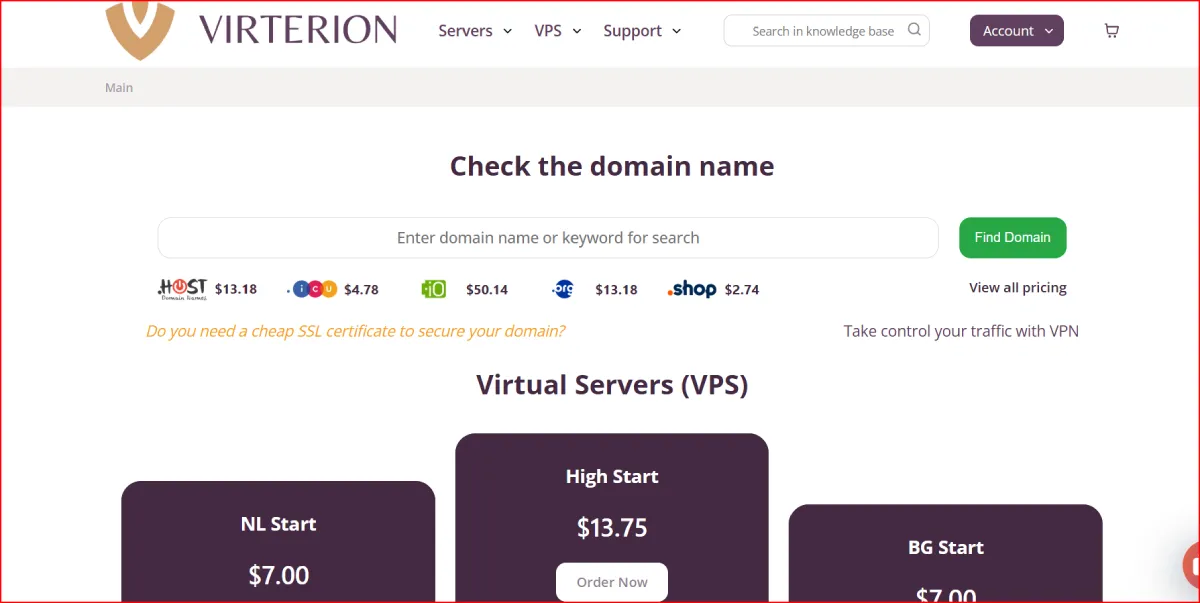1200x603 pixels.
Task: Open View all pricing link
Action: 1018,288
